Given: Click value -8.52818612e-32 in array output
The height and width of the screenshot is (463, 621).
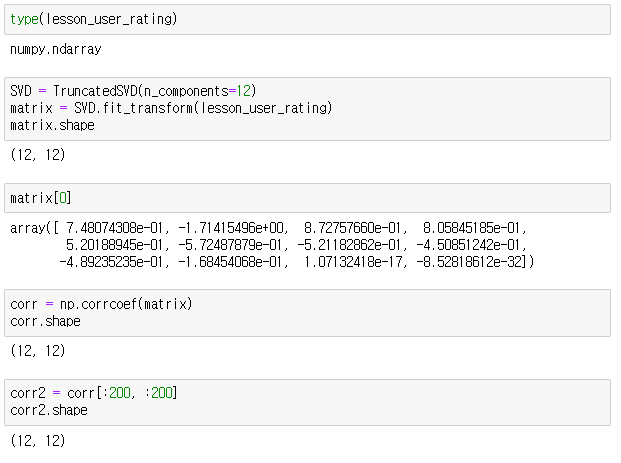Looking at the screenshot, I should tap(471, 262).
